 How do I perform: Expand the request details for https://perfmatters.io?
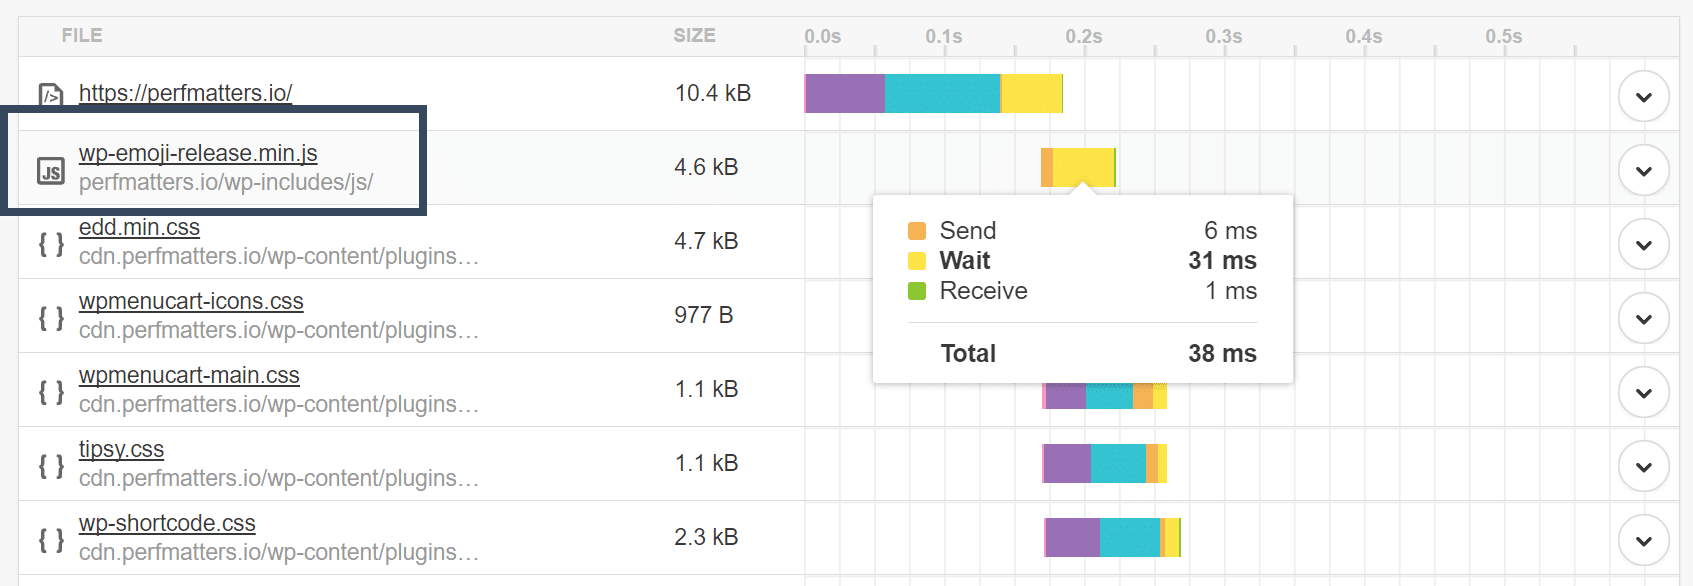tap(1644, 97)
